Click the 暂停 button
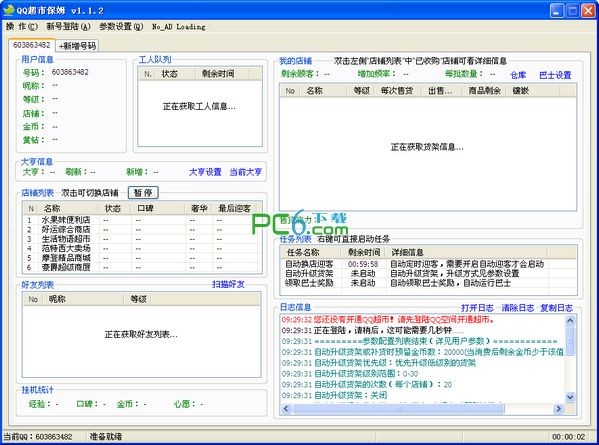Image resolution: width=599 pixels, height=445 pixels. click(x=143, y=193)
